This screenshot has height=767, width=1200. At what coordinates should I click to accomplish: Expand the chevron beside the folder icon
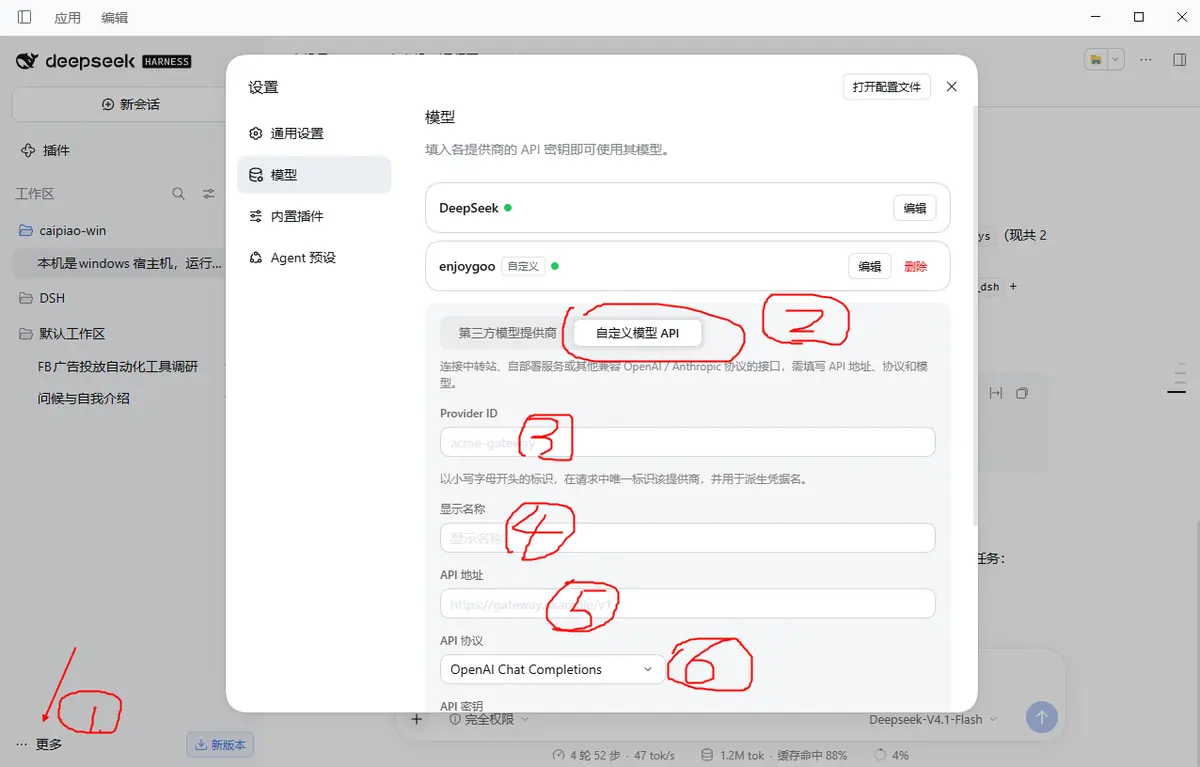pos(1116,60)
